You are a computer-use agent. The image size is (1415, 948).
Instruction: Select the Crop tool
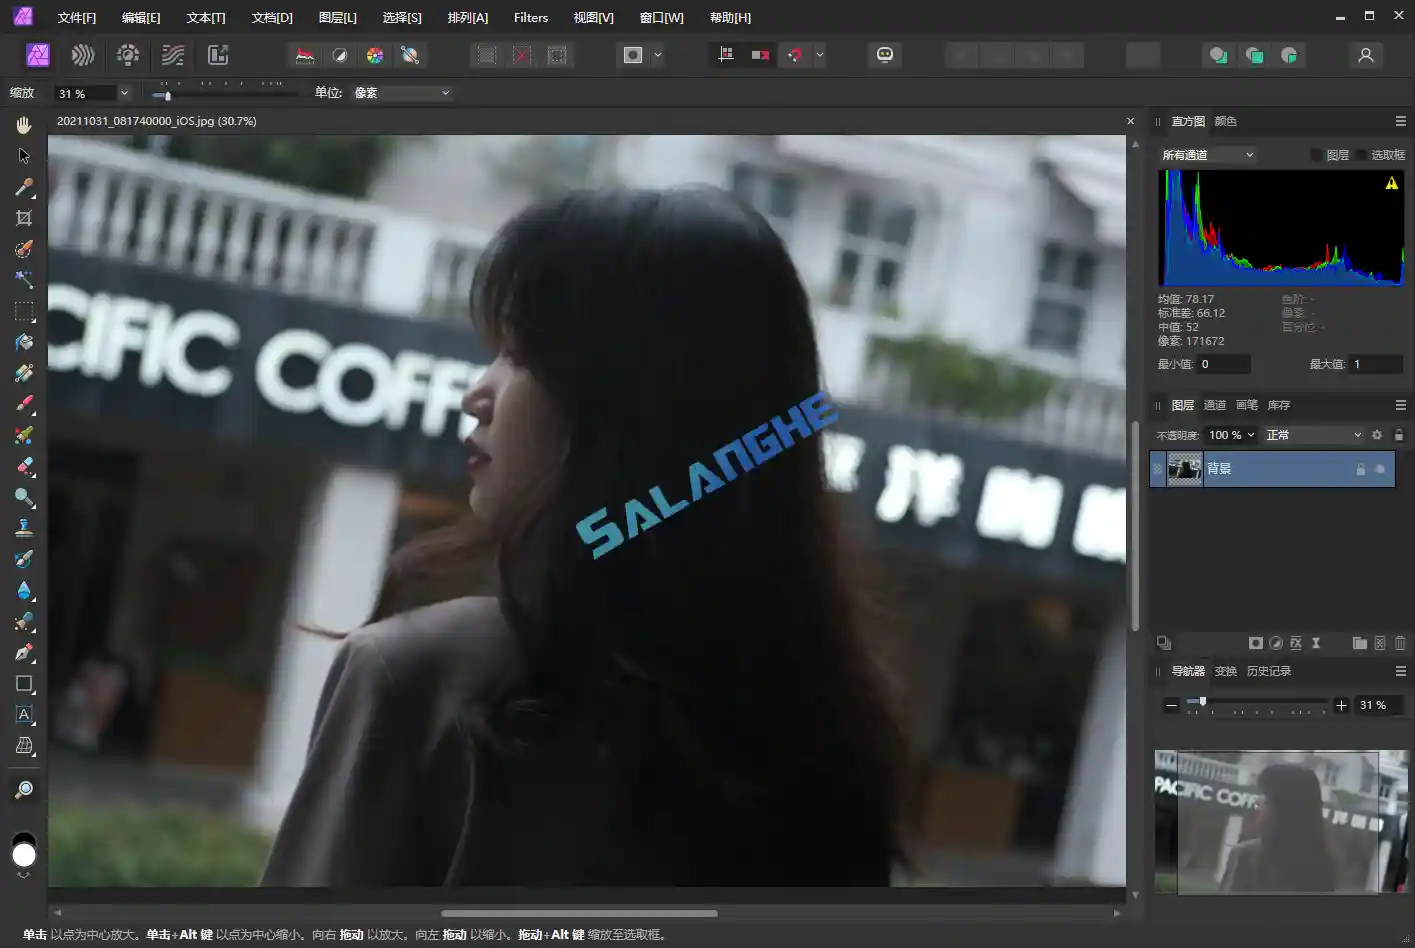tap(24, 217)
